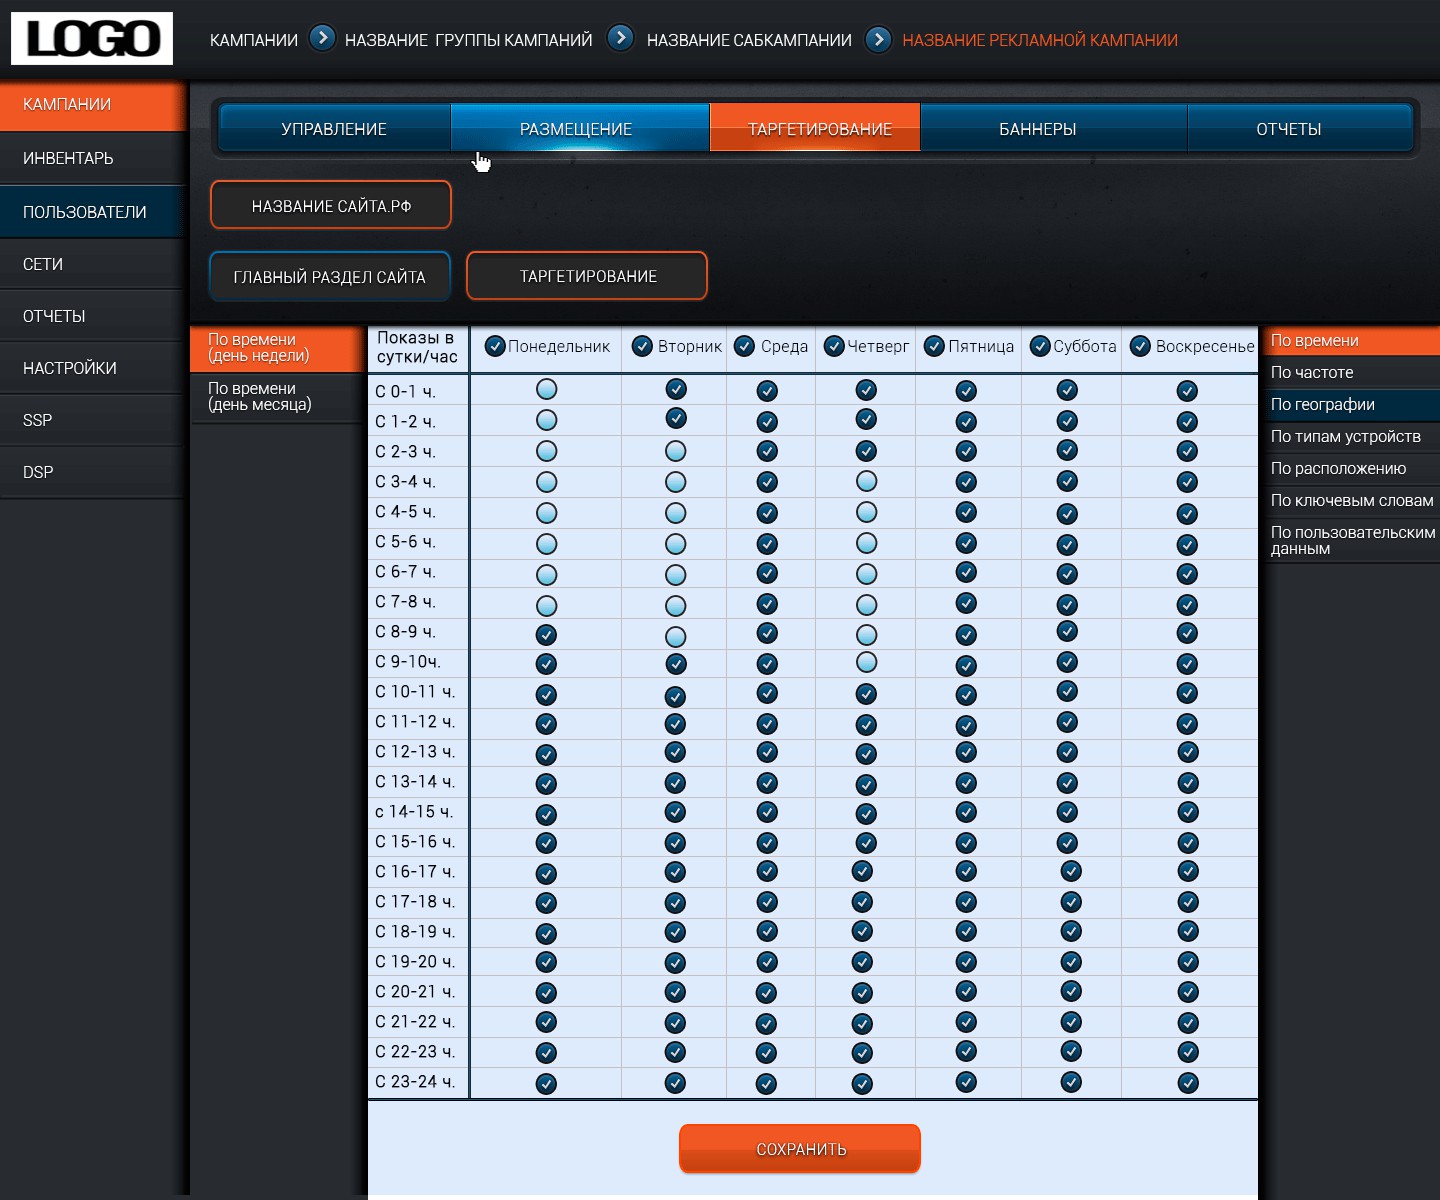The height and width of the screenshot is (1200, 1440).
Task: Enable Четверг in the С 3-4 ч. row
Action: point(866,481)
